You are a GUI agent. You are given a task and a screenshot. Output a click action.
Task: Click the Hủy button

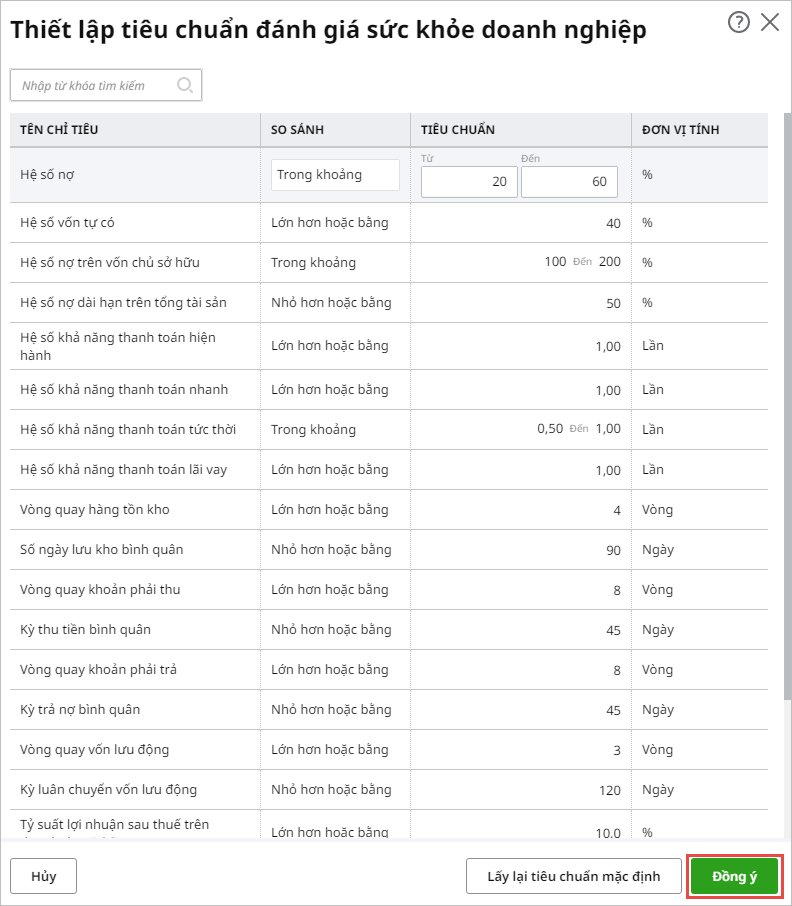tap(43, 876)
